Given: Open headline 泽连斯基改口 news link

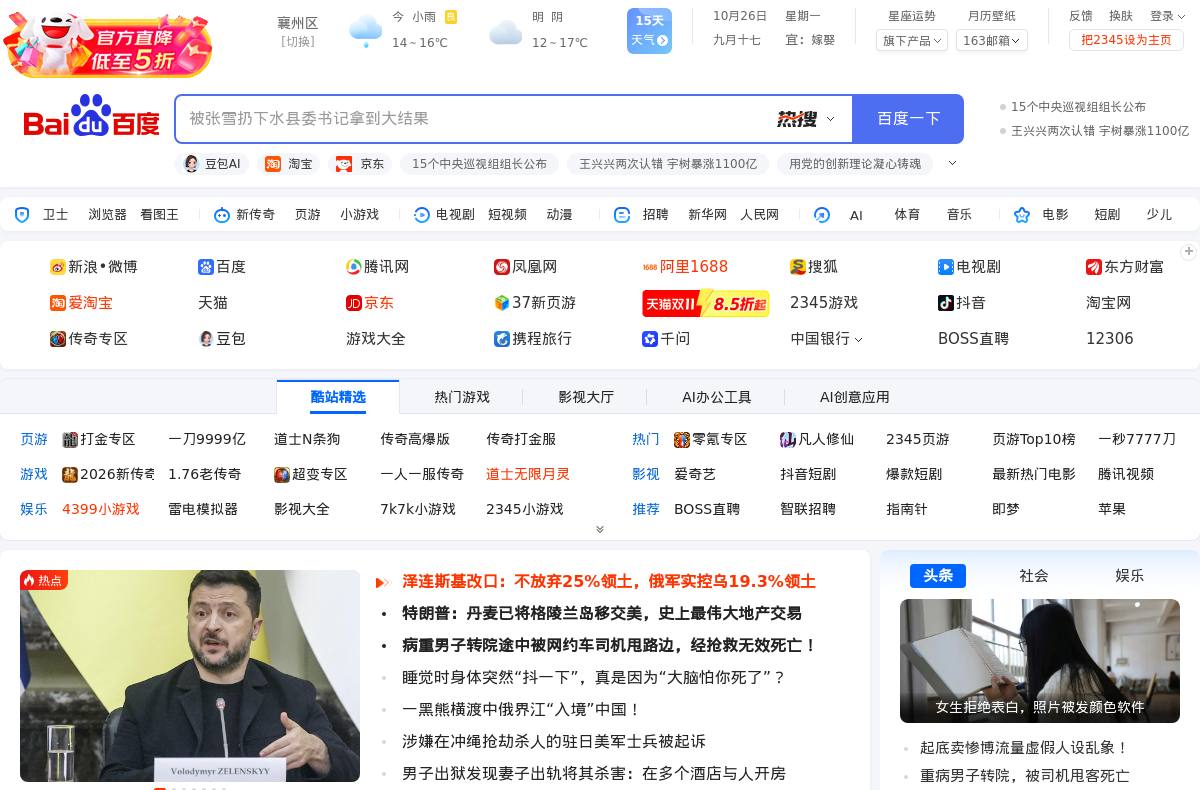Looking at the screenshot, I should coord(609,581).
